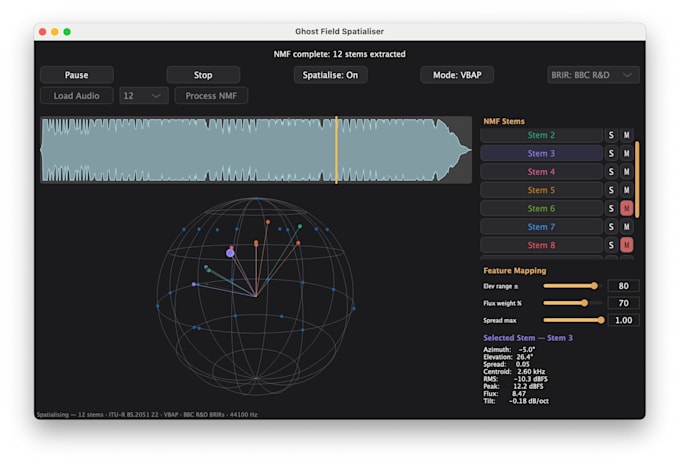Image resolution: width=680 pixels, height=465 pixels.
Task: Click the Centroid 2.60 kHz readout
Action: pyautogui.click(x=514, y=371)
